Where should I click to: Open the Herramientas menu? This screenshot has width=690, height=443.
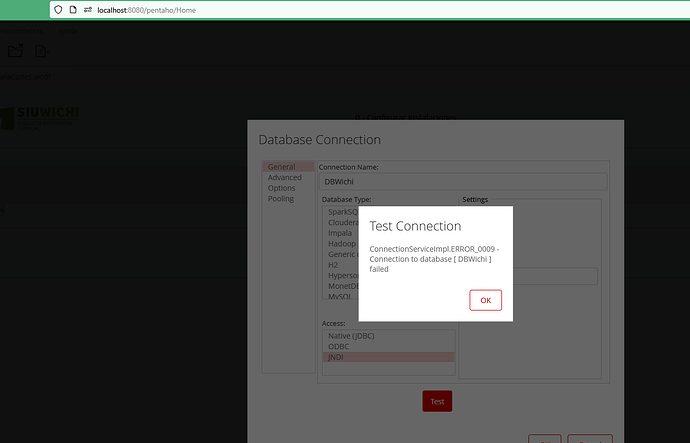pyautogui.click(x=21, y=31)
